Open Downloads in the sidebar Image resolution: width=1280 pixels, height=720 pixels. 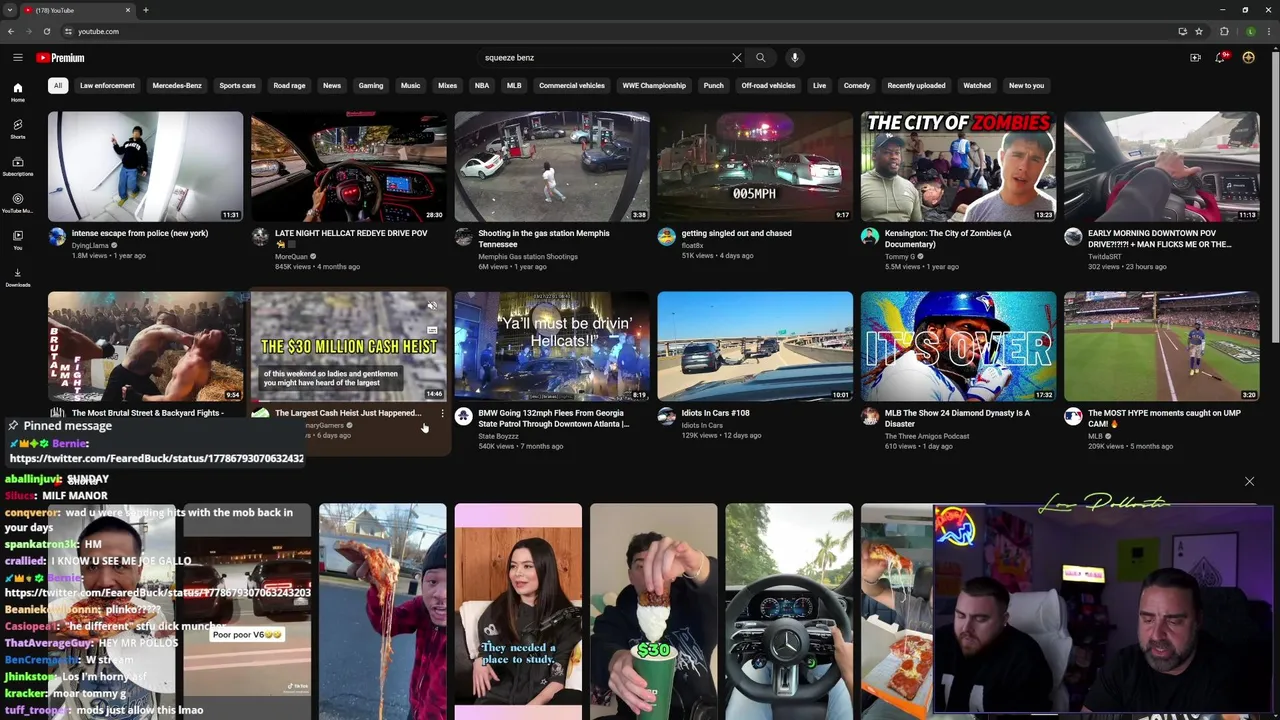17,278
